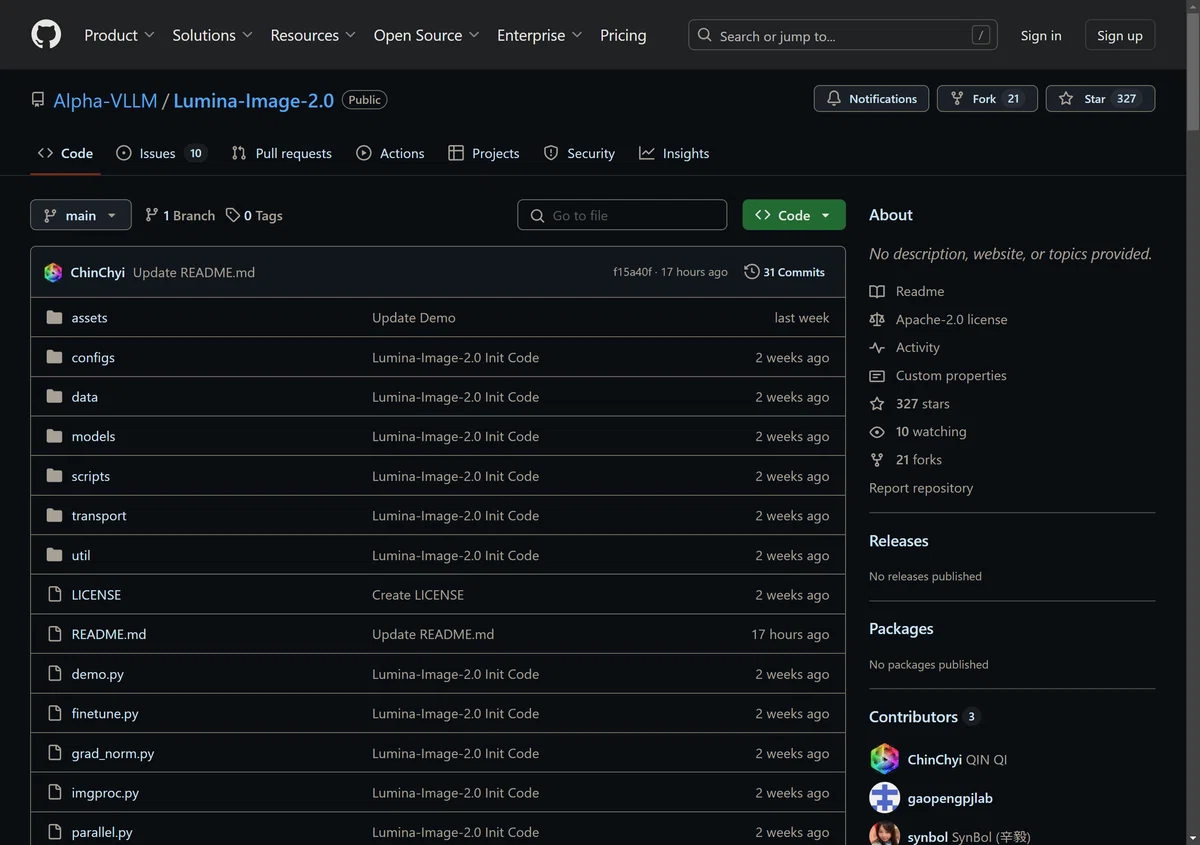Screen dimensions: 1200x845
Task: Expand the Product menu
Action: click(119, 35)
